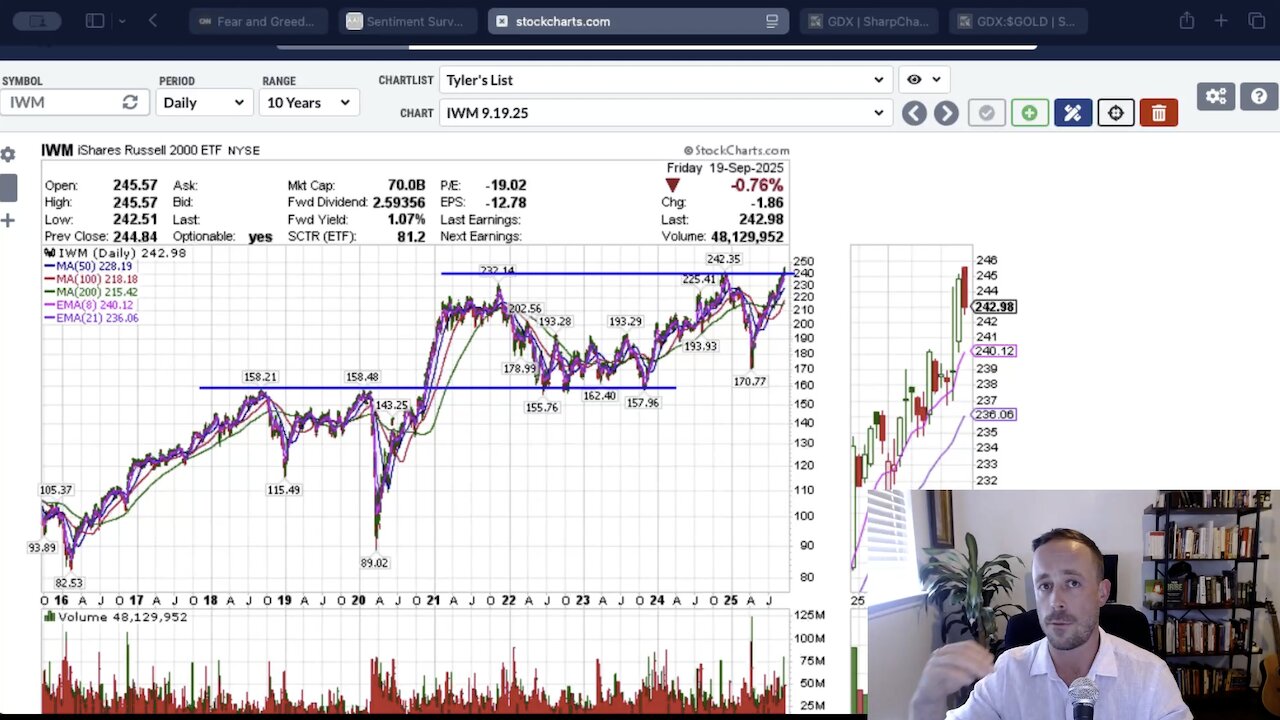Viewport: 1280px width, 720px height.
Task: Close the stockcharts.com tab
Action: coord(502,21)
